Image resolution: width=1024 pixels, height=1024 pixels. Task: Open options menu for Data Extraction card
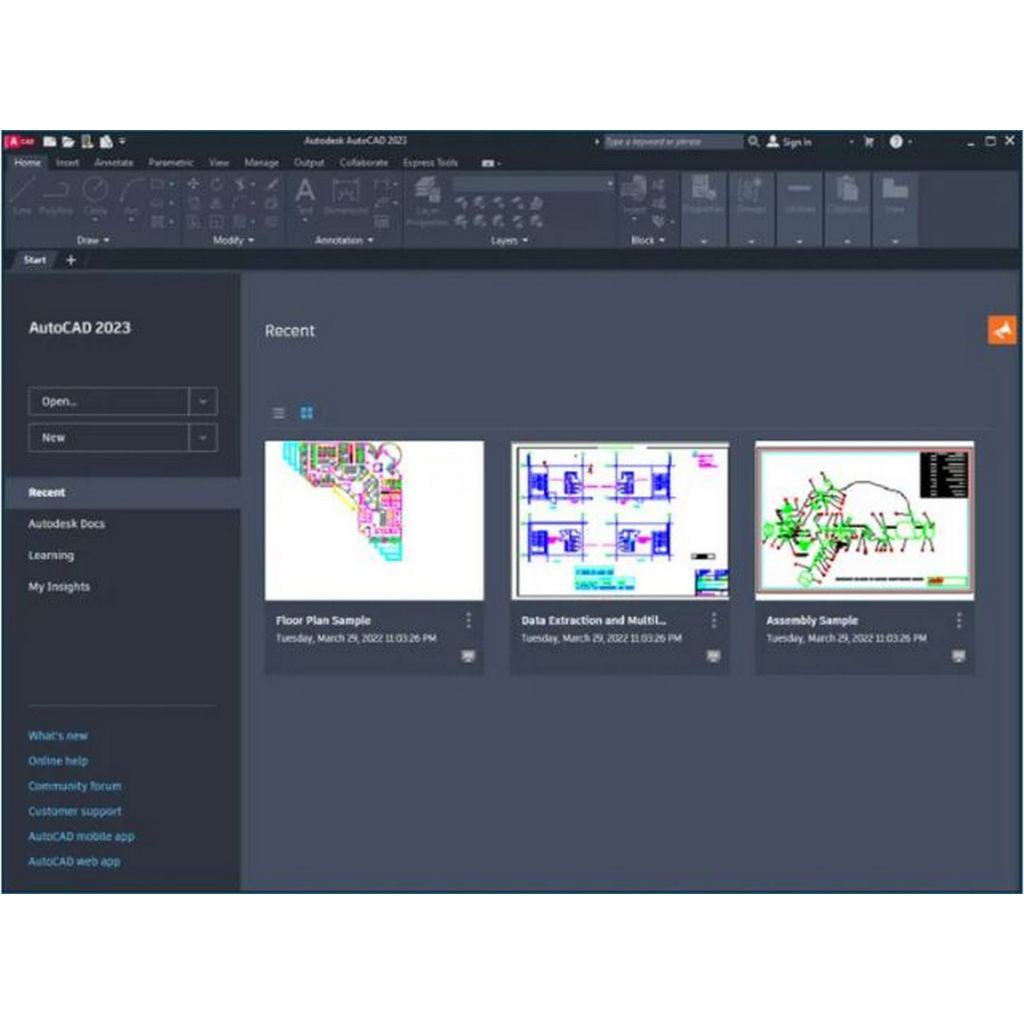713,620
